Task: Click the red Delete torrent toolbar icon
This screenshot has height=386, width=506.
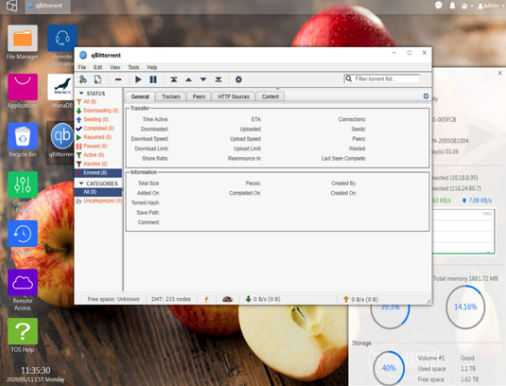Action: point(118,80)
